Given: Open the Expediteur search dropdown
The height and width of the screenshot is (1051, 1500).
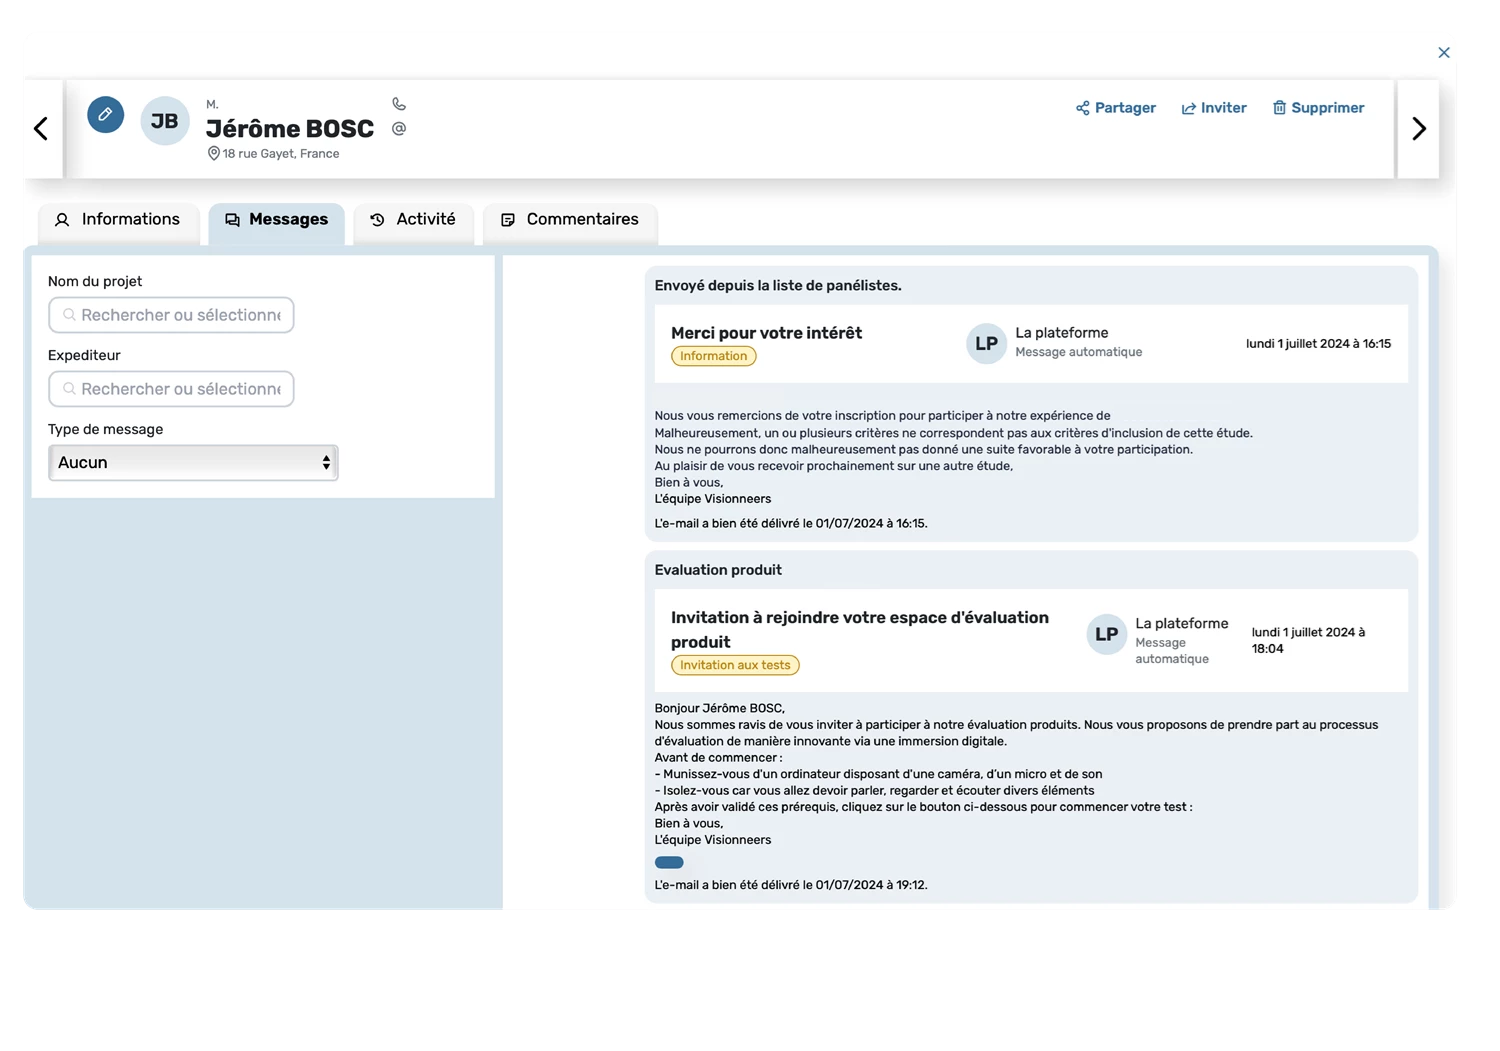Looking at the screenshot, I should (x=171, y=389).
